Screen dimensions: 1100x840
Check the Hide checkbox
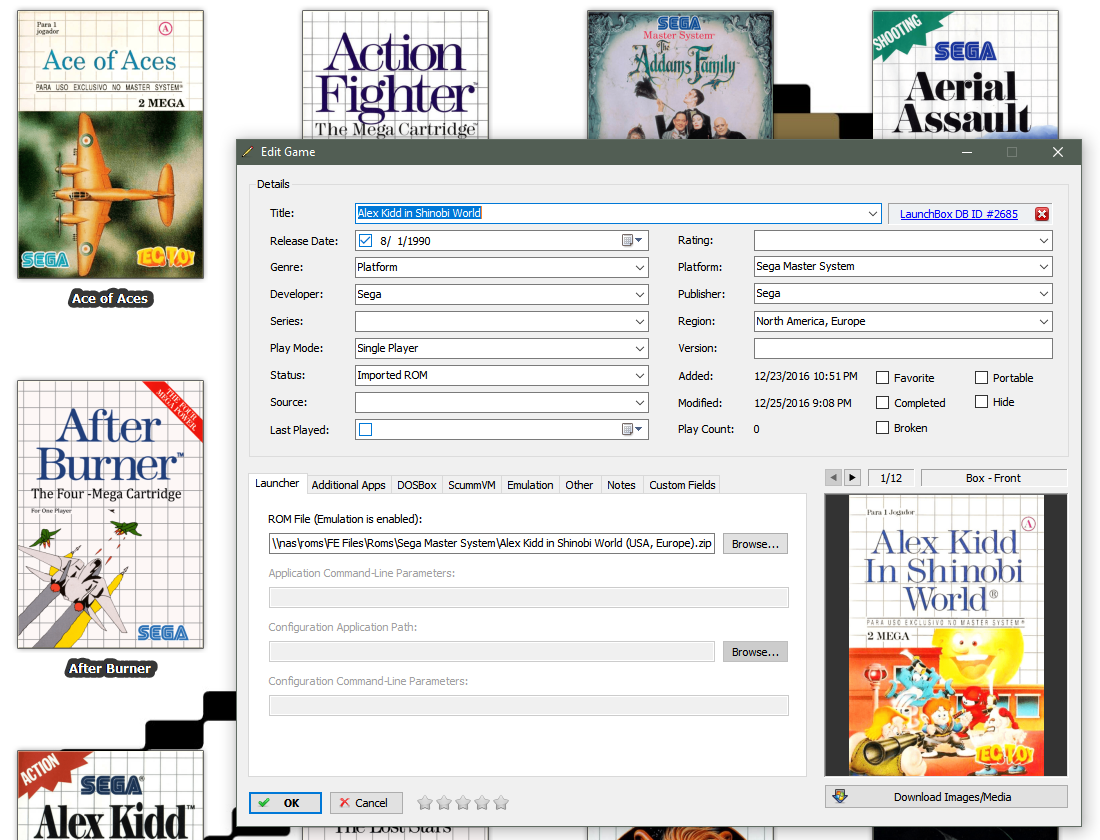tap(981, 402)
